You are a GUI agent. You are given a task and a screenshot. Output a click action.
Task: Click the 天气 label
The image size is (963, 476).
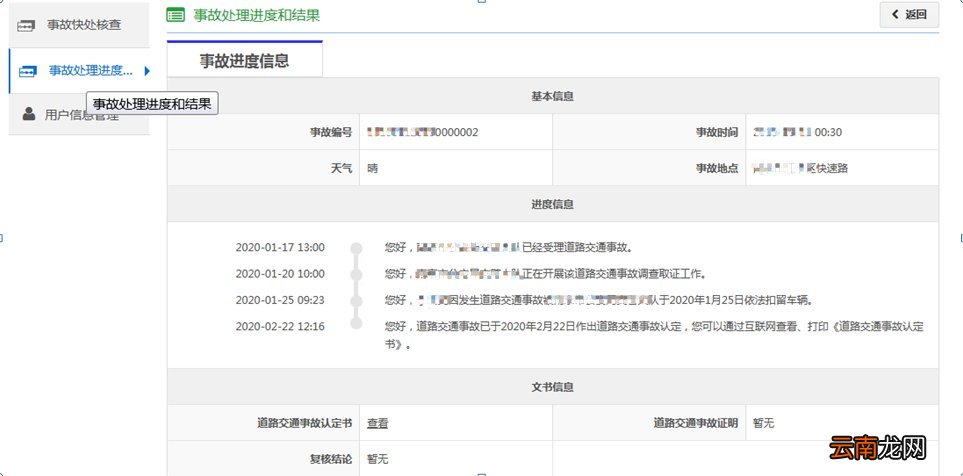pyautogui.click(x=341, y=168)
